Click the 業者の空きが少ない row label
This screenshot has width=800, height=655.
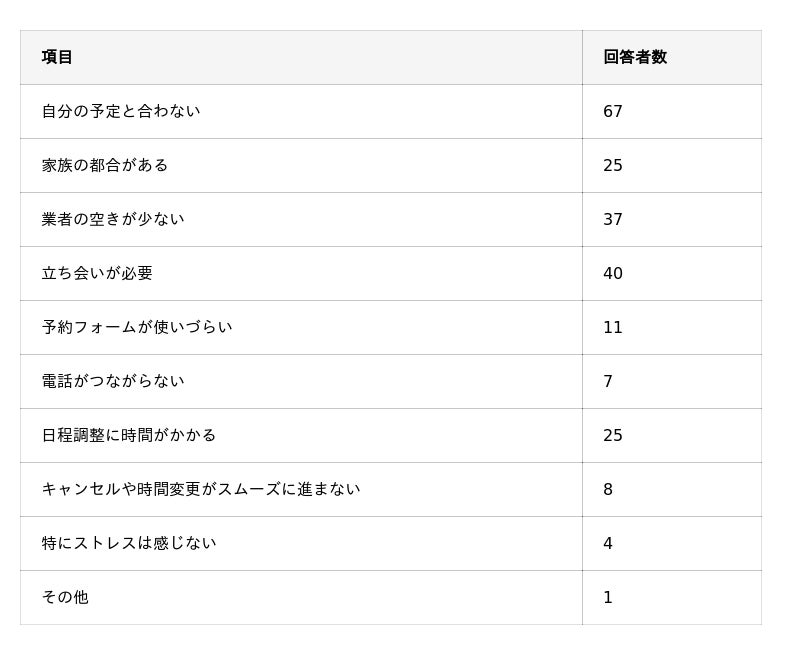pyautogui.click(x=113, y=219)
